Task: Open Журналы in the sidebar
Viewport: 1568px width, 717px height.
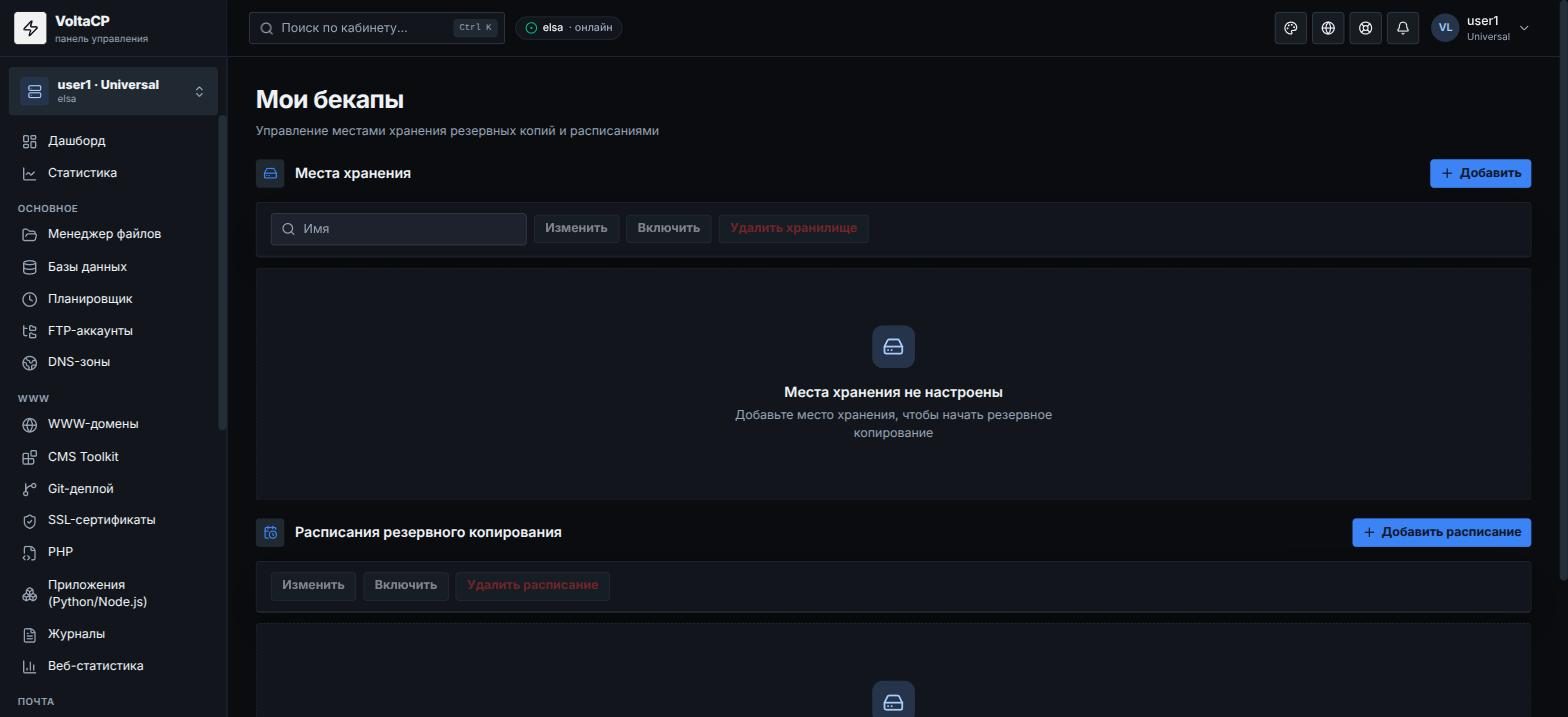Action: pyautogui.click(x=113, y=634)
